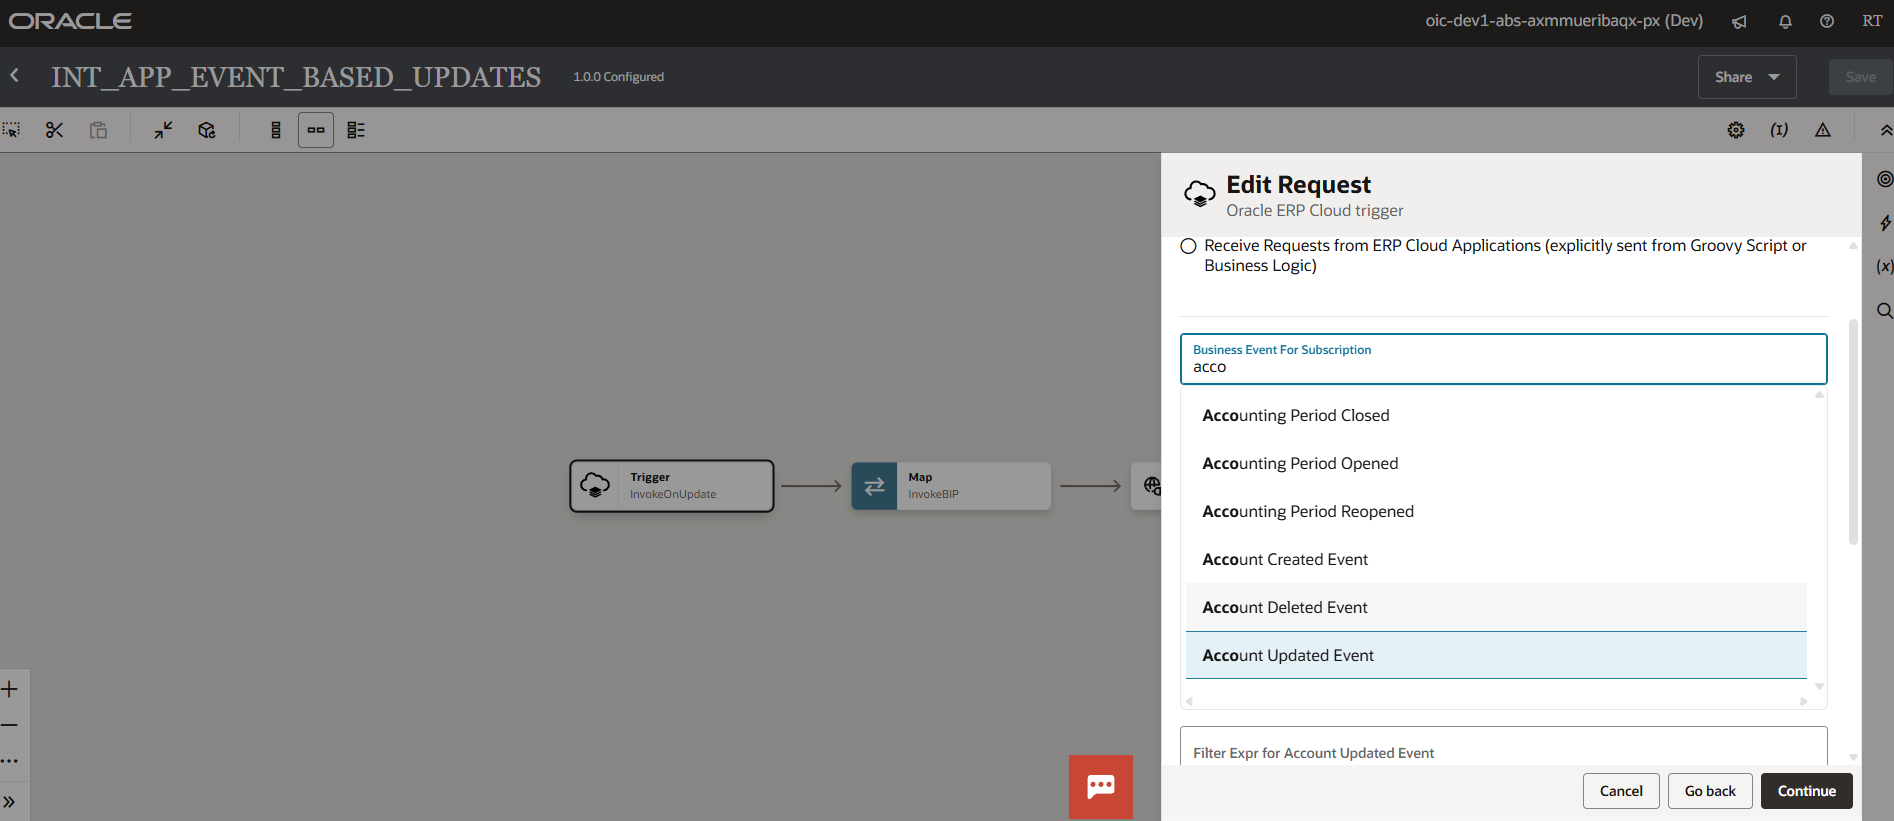
Task: Open the help question mark icon
Action: [x=1827, y=21]
